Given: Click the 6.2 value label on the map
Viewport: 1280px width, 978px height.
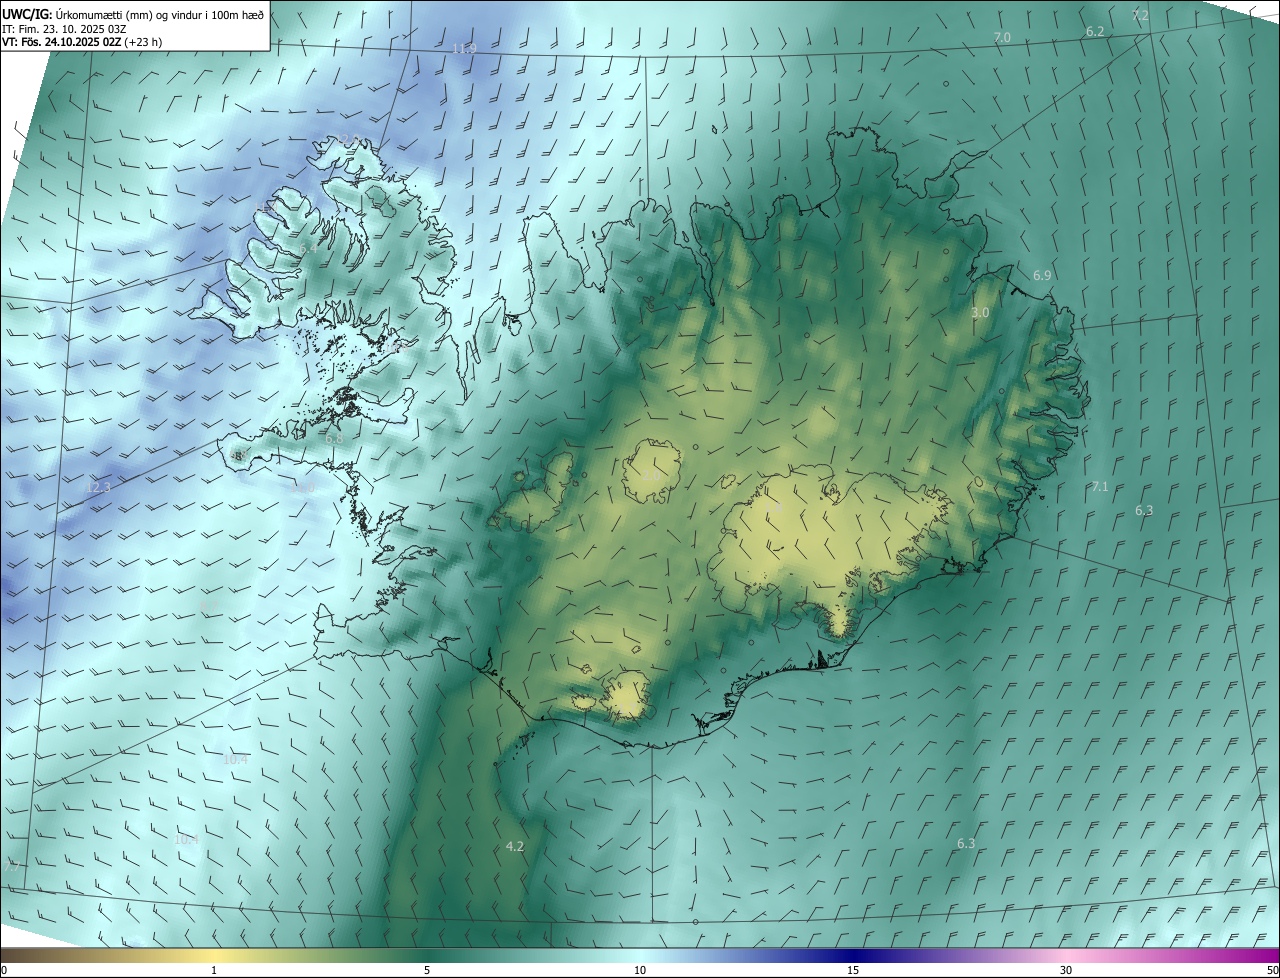Looking at the screenshot, I should click(1095, 32).
